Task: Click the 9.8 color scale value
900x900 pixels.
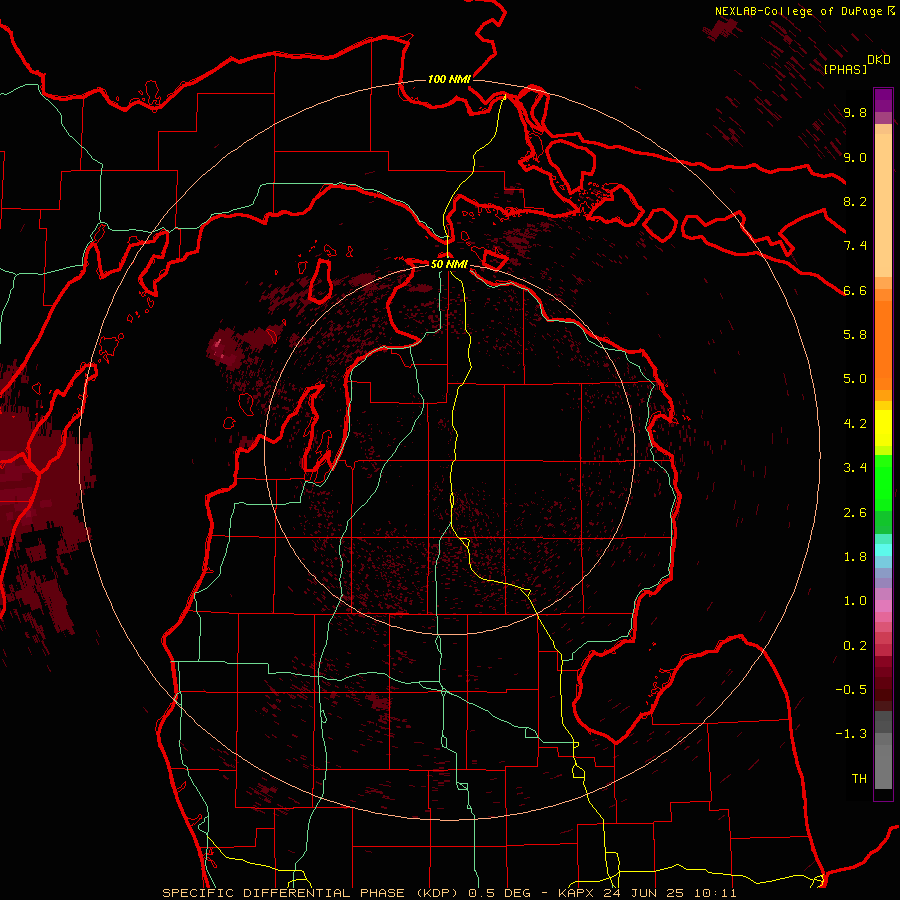Action: point(855,112)
